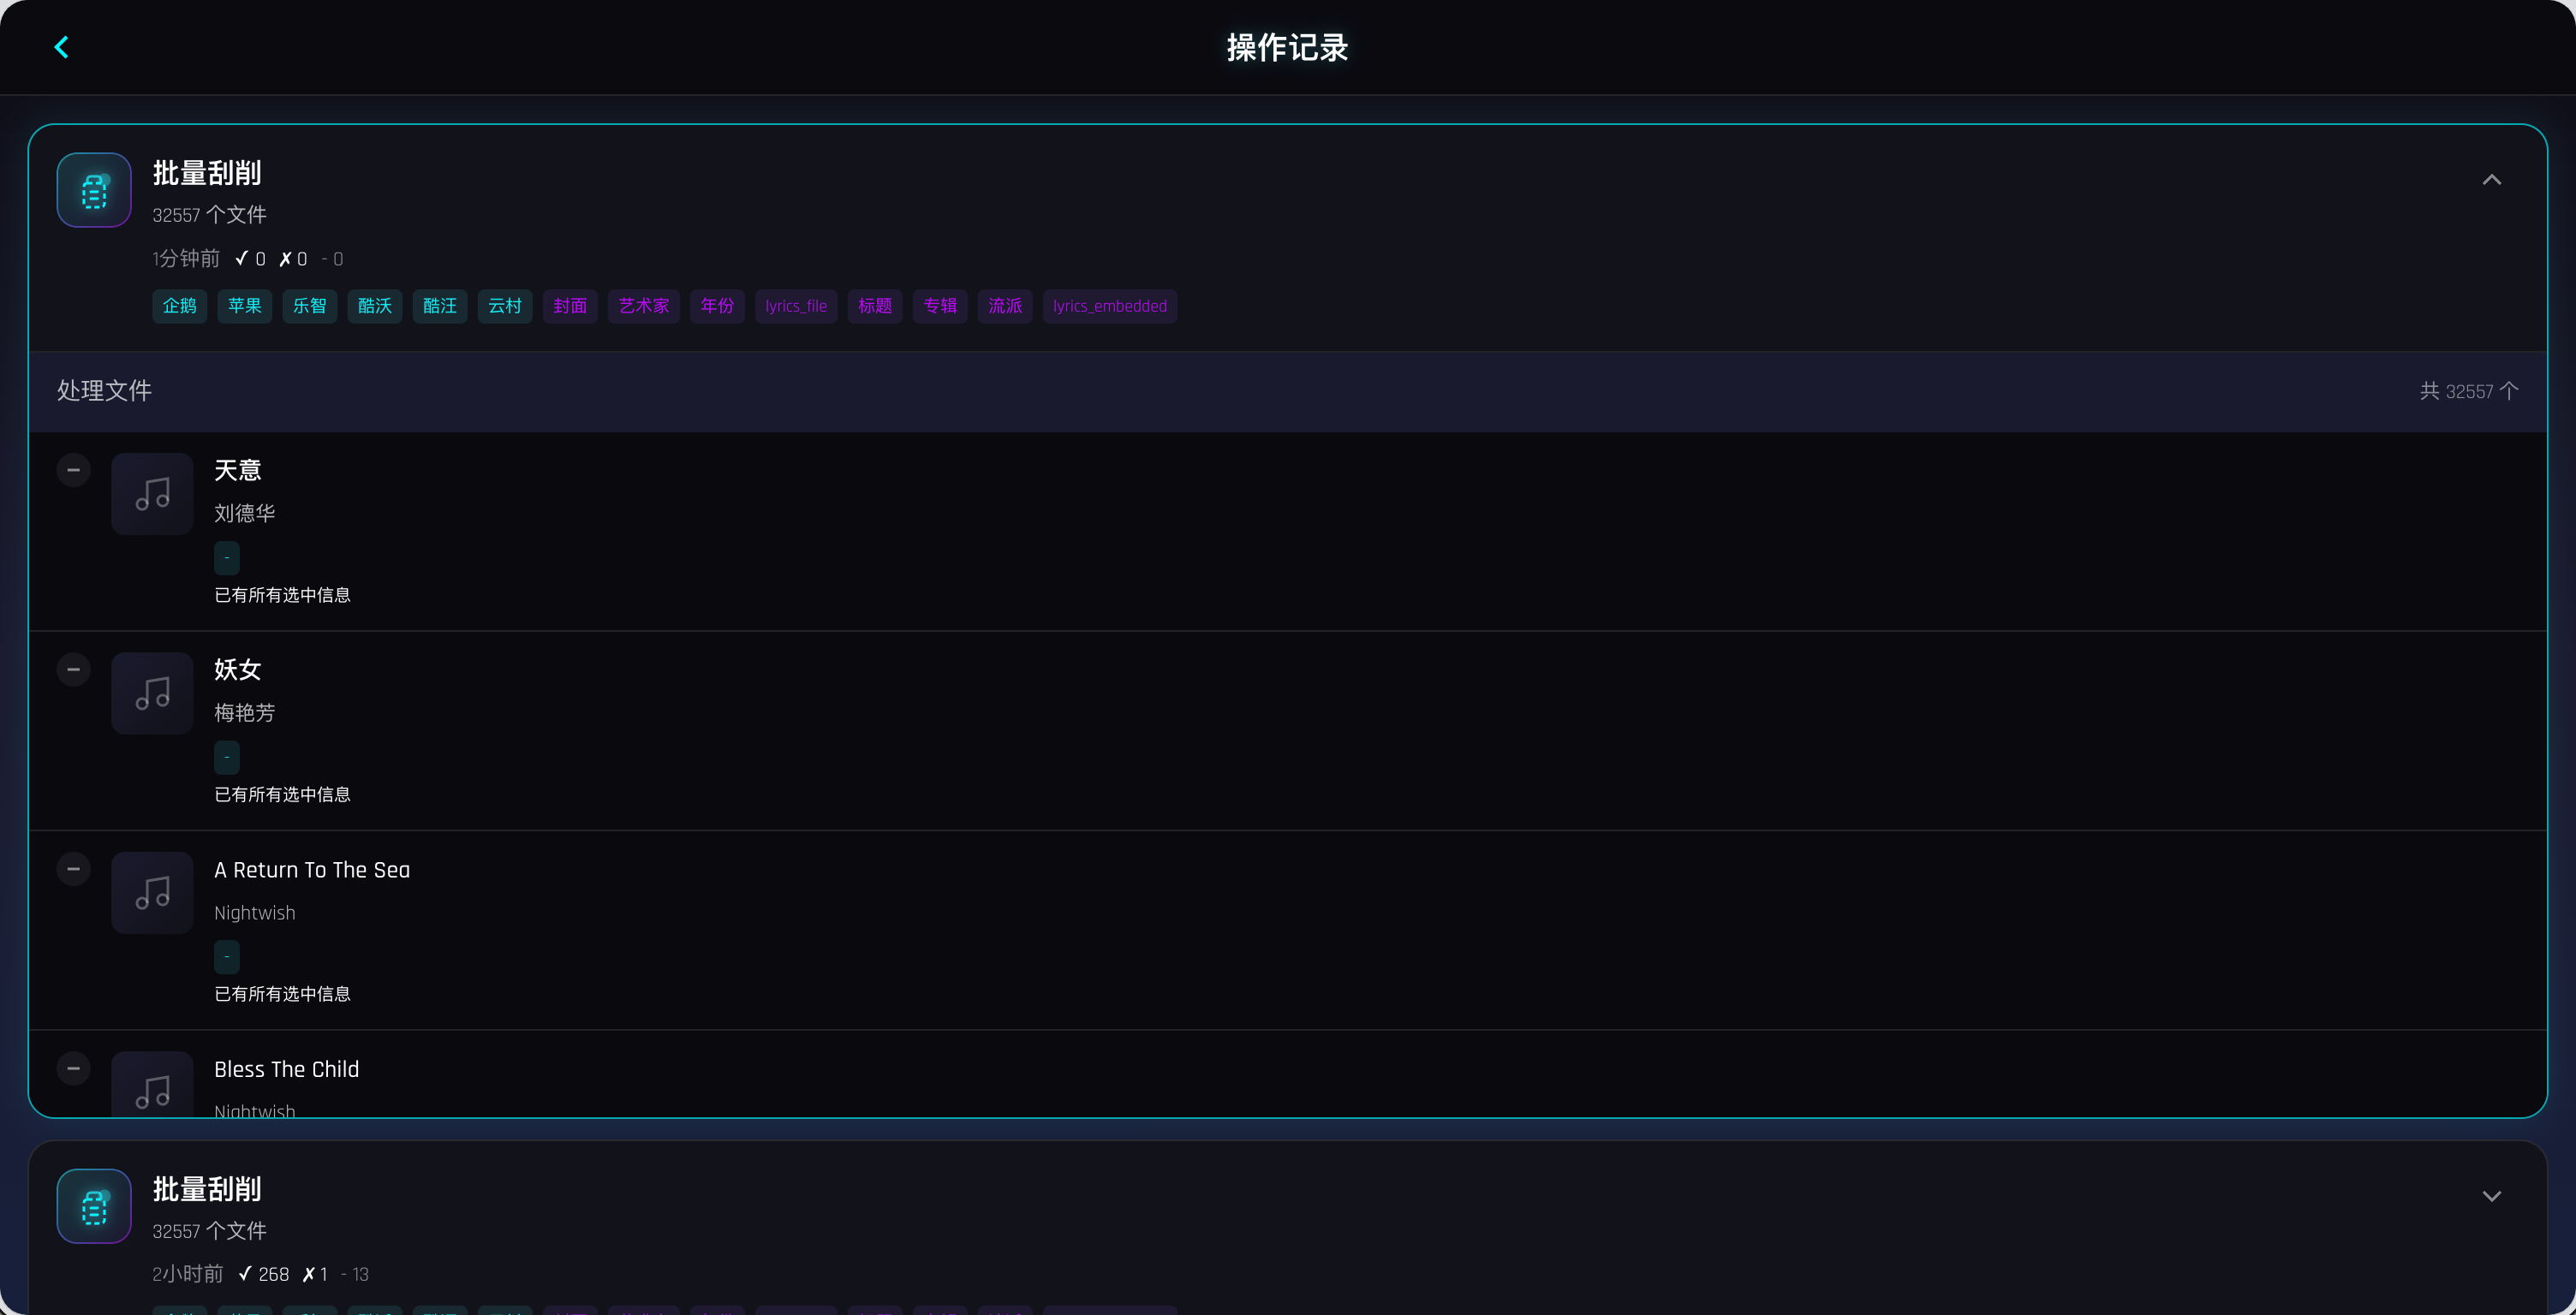Click 已有所有选中信息 under 天意
Viewport: 2576px width, 1315px height.
click(282, 595)
